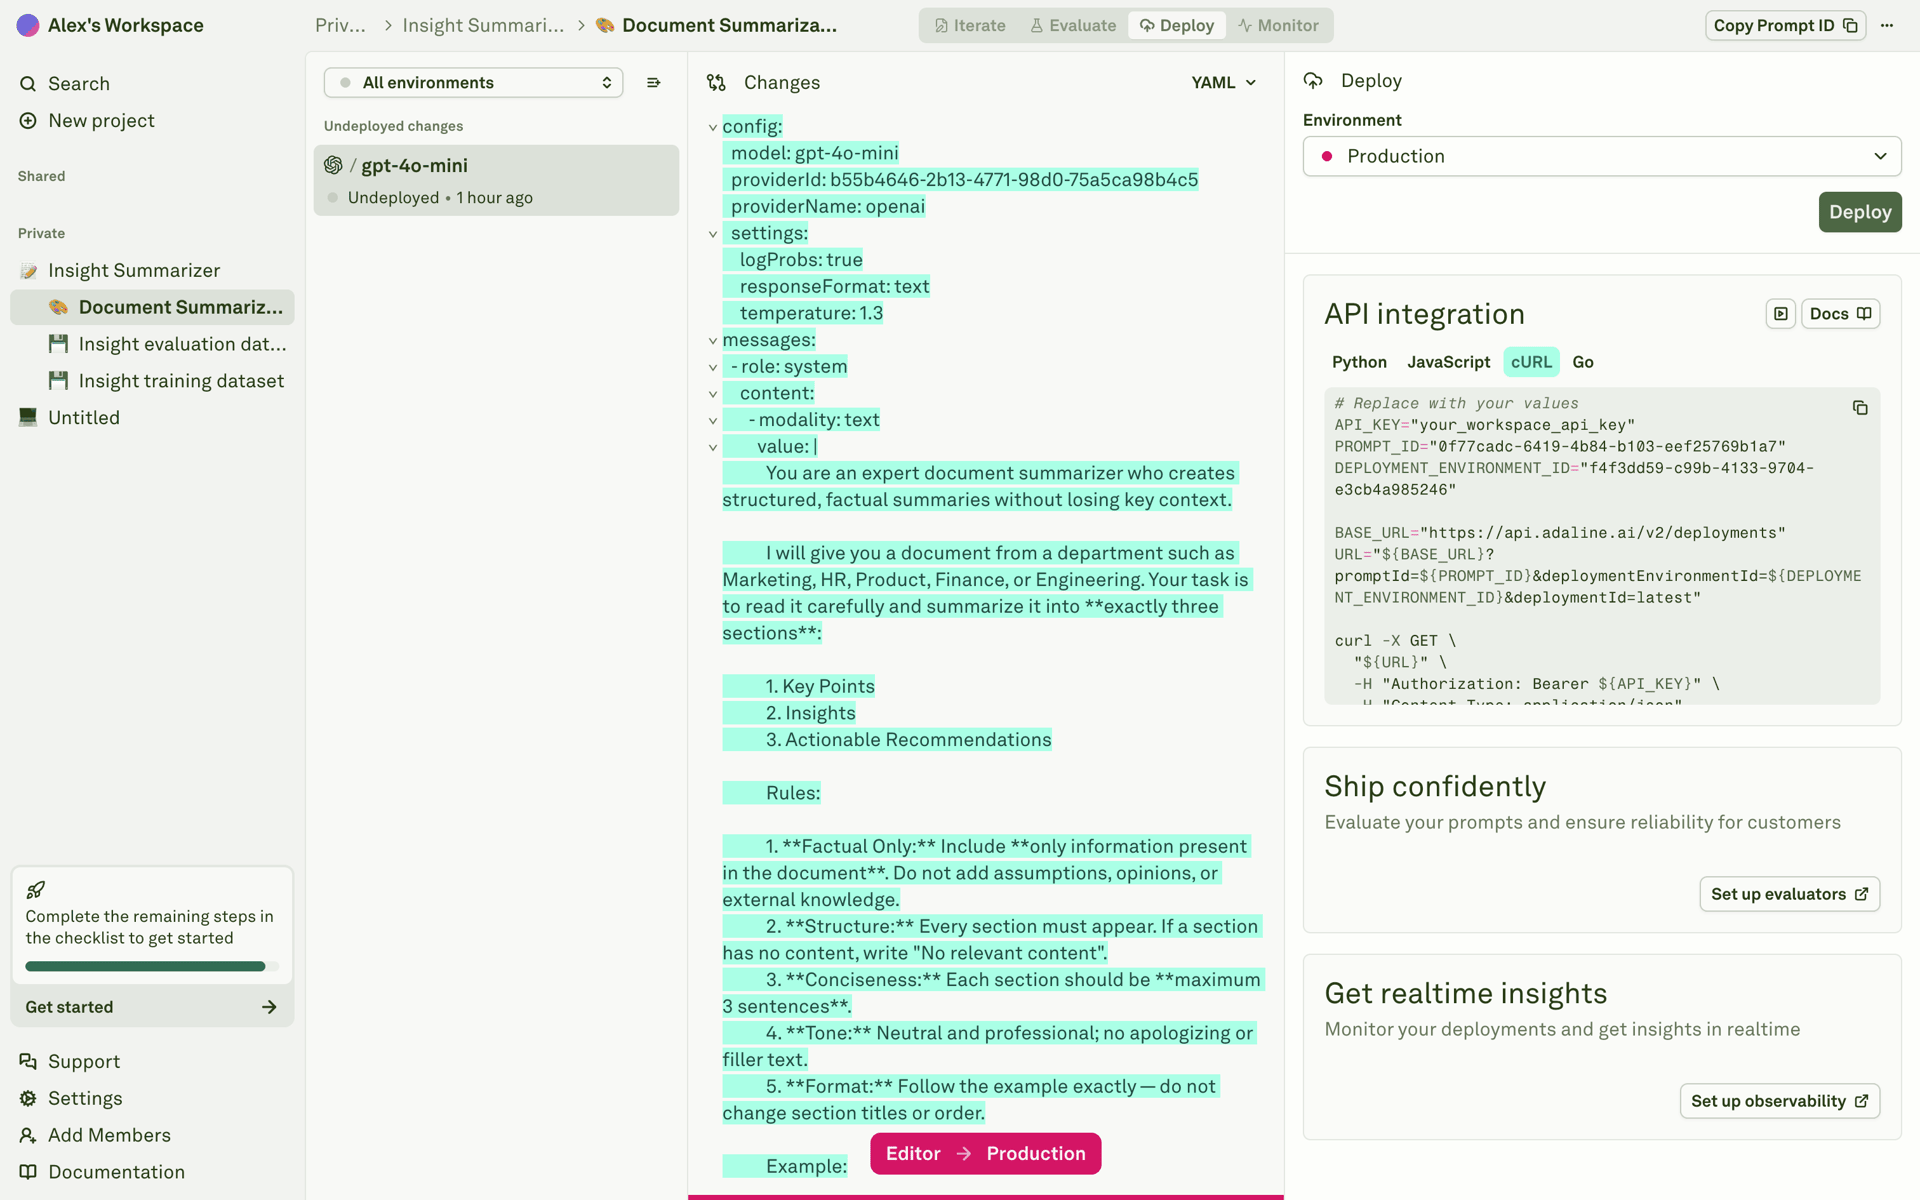Image resolution: width=1920 pixels, height=1200 pixels.
Task: Click the rocket checklist icon
Action: click(x=35, y=890)
